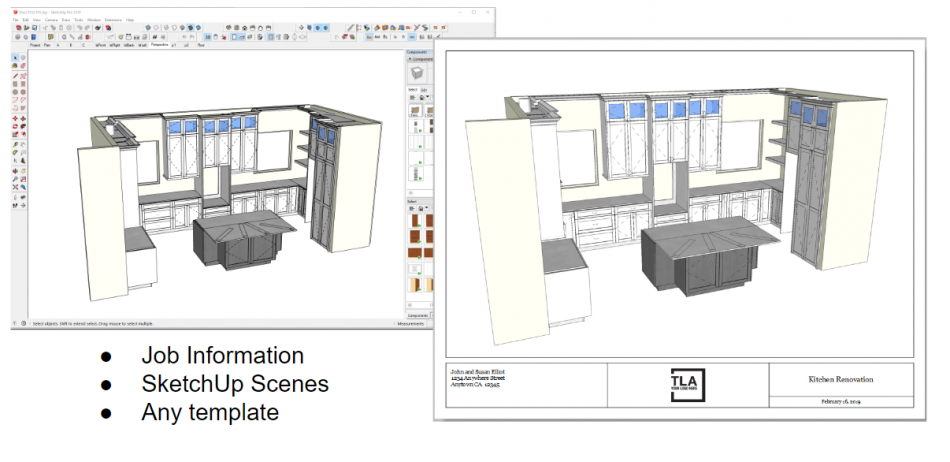Open the Plan scene tab

click(49, 46)
